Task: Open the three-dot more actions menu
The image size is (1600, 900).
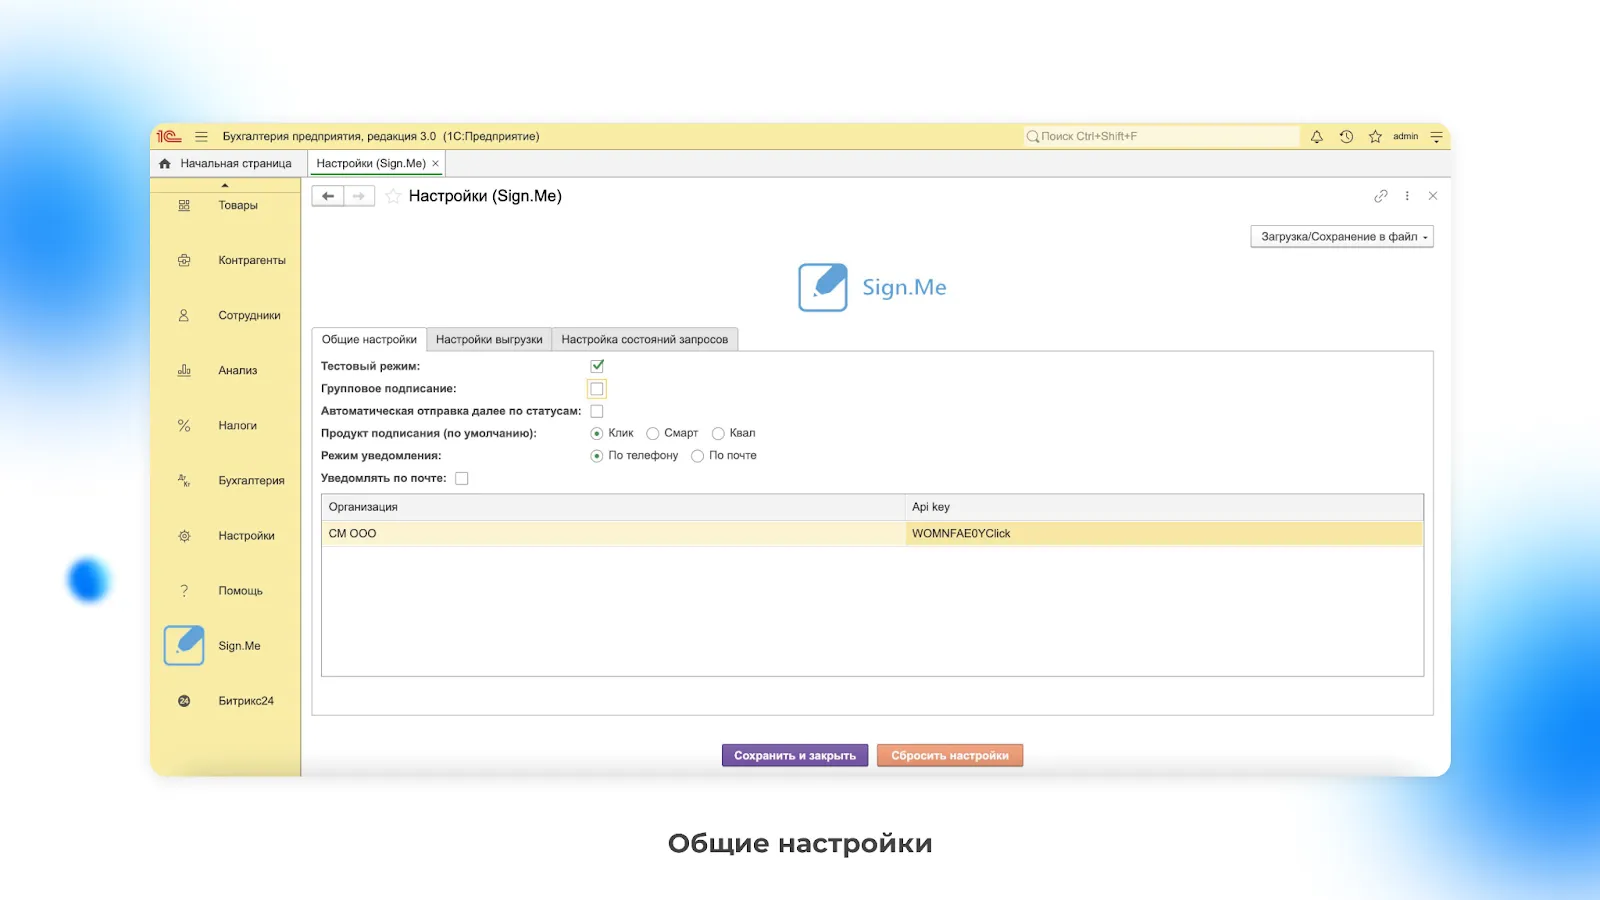Action: tap(1407, 196)
